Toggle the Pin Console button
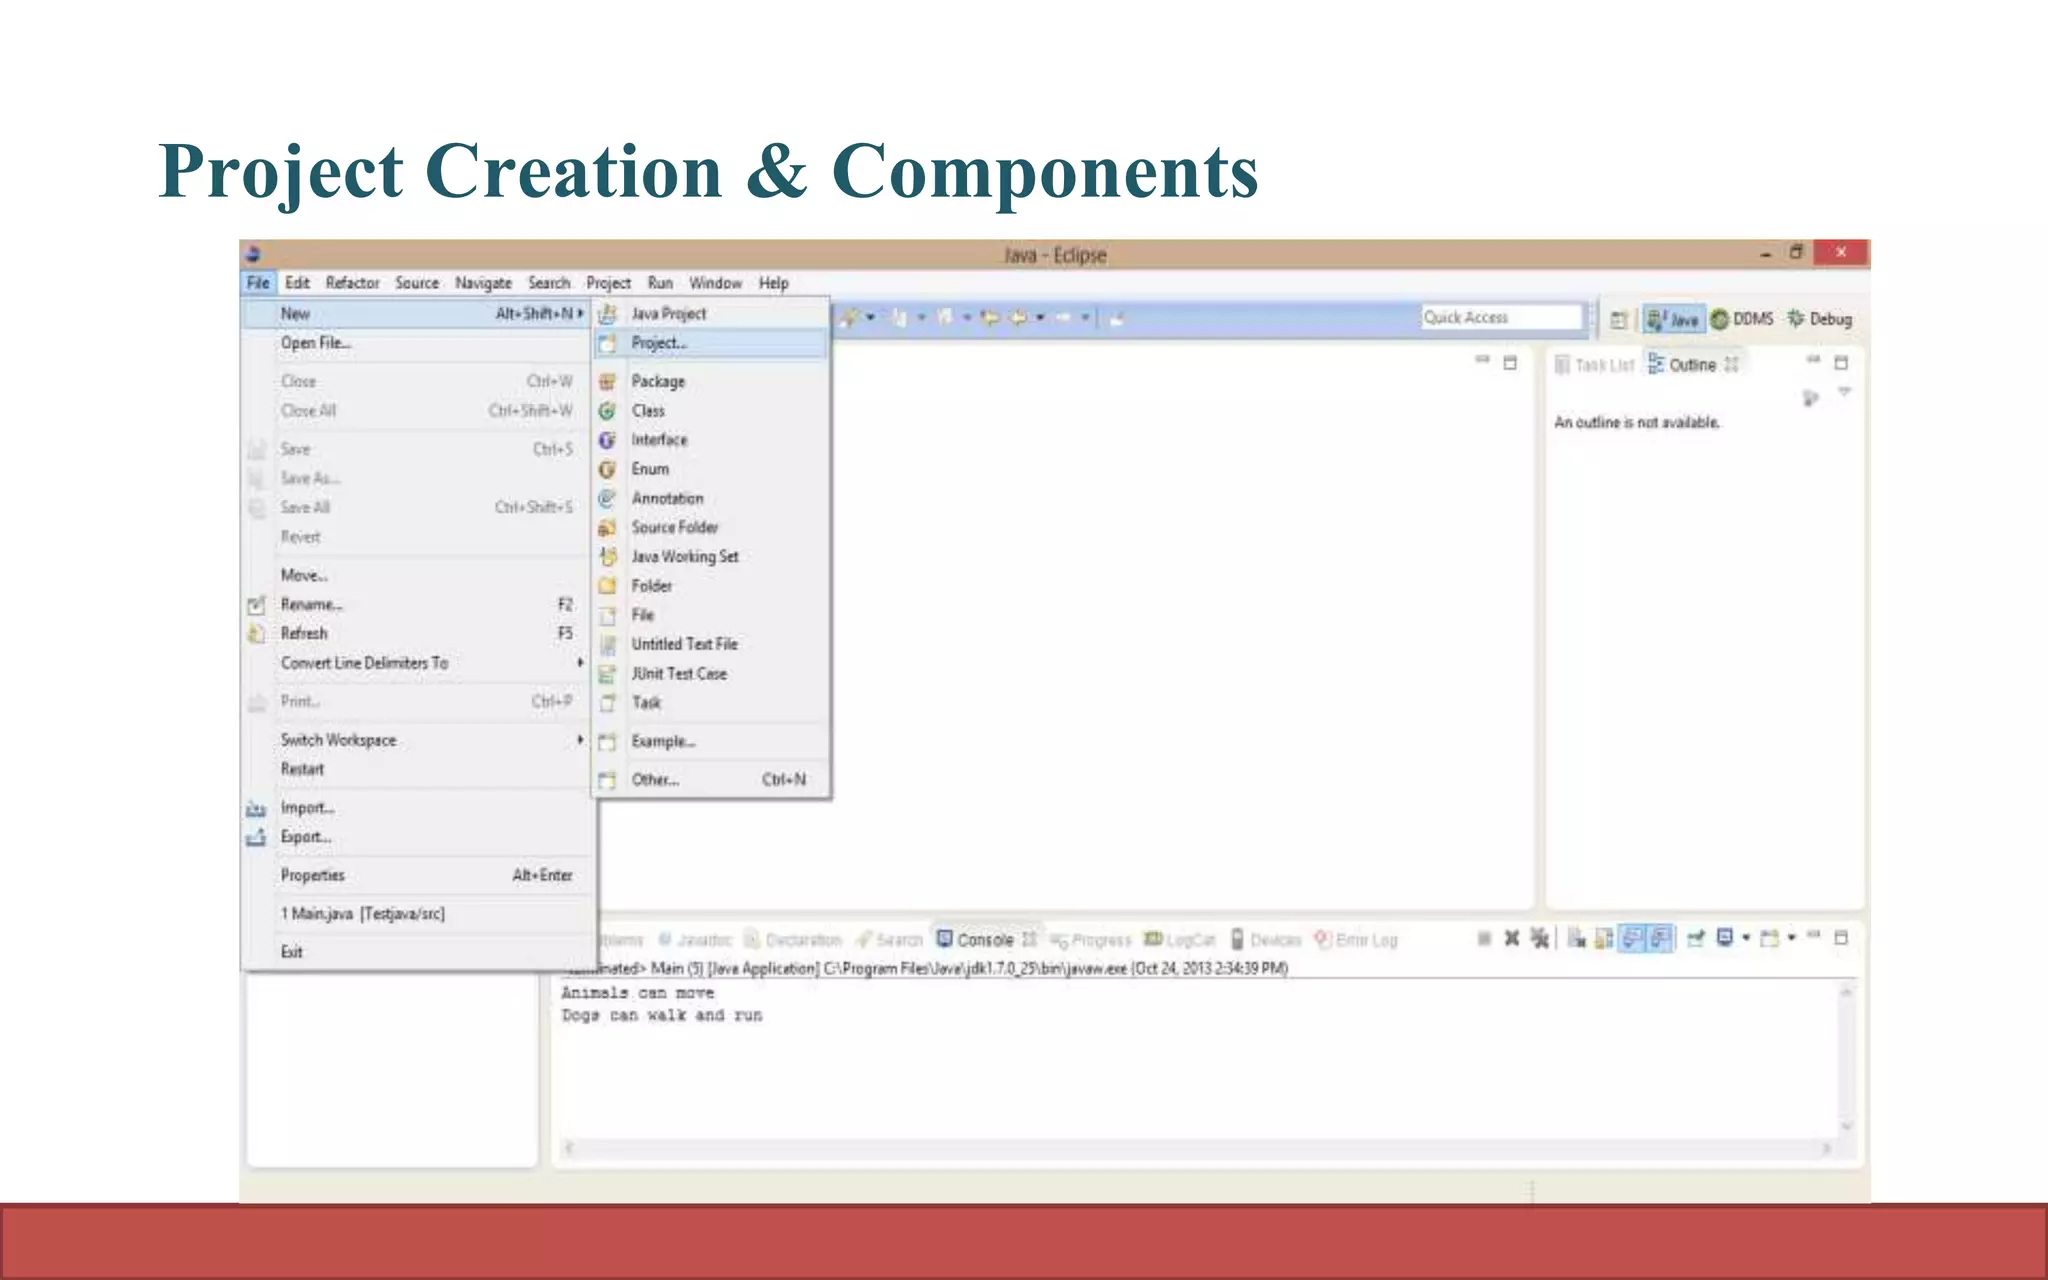The width and height of the screenshot is (2048, 1280). [1696, 939]
